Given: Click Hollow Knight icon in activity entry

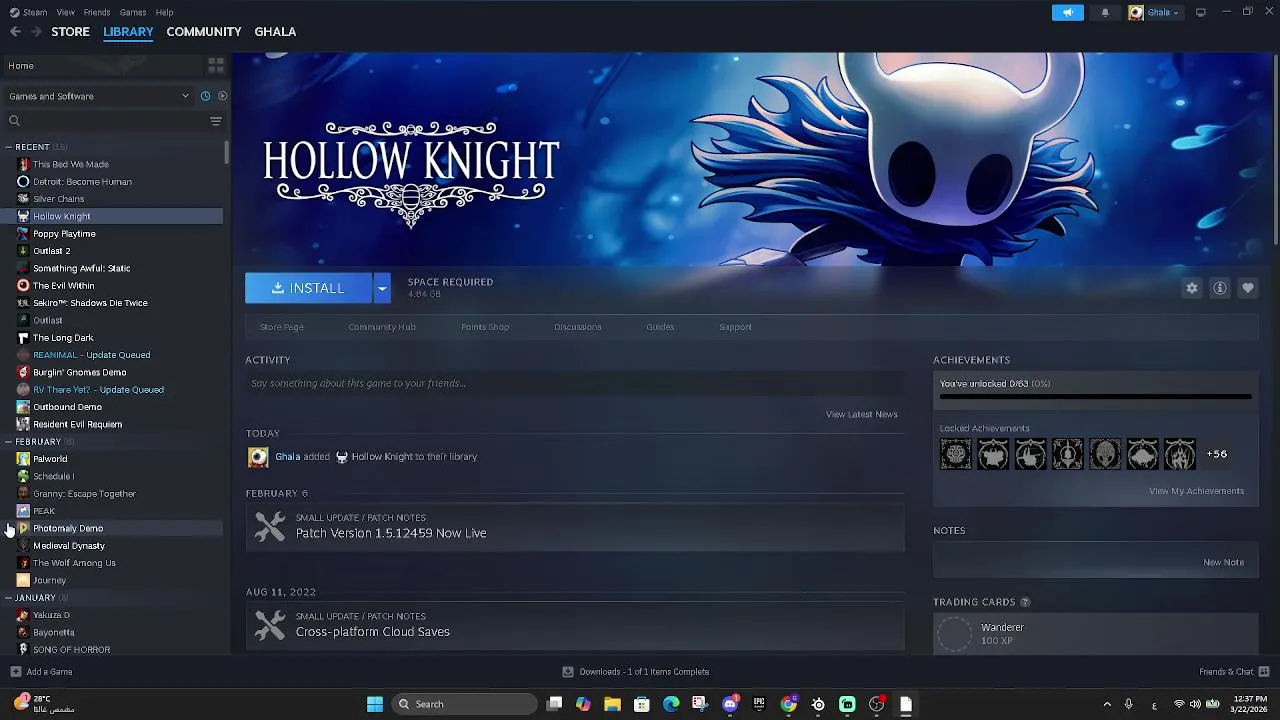Looking at the screenshot, I should click(x=342, y=457).
